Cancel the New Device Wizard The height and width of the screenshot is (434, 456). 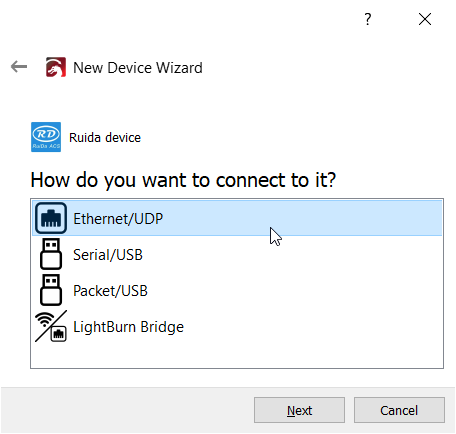coord(399,410)
